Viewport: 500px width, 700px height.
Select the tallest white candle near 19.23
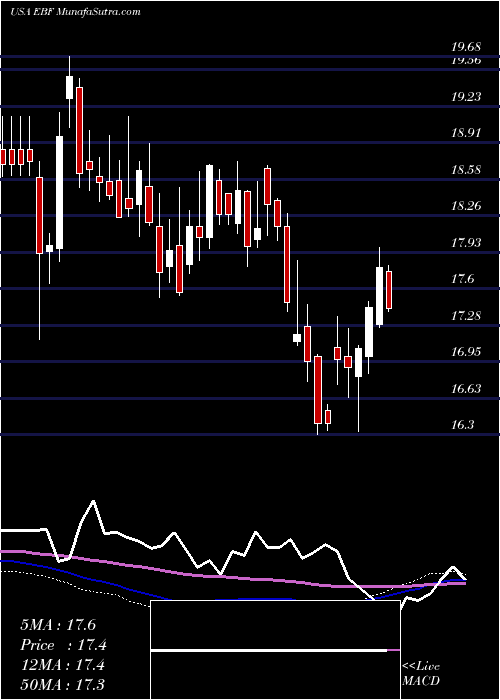coord(59,192)
